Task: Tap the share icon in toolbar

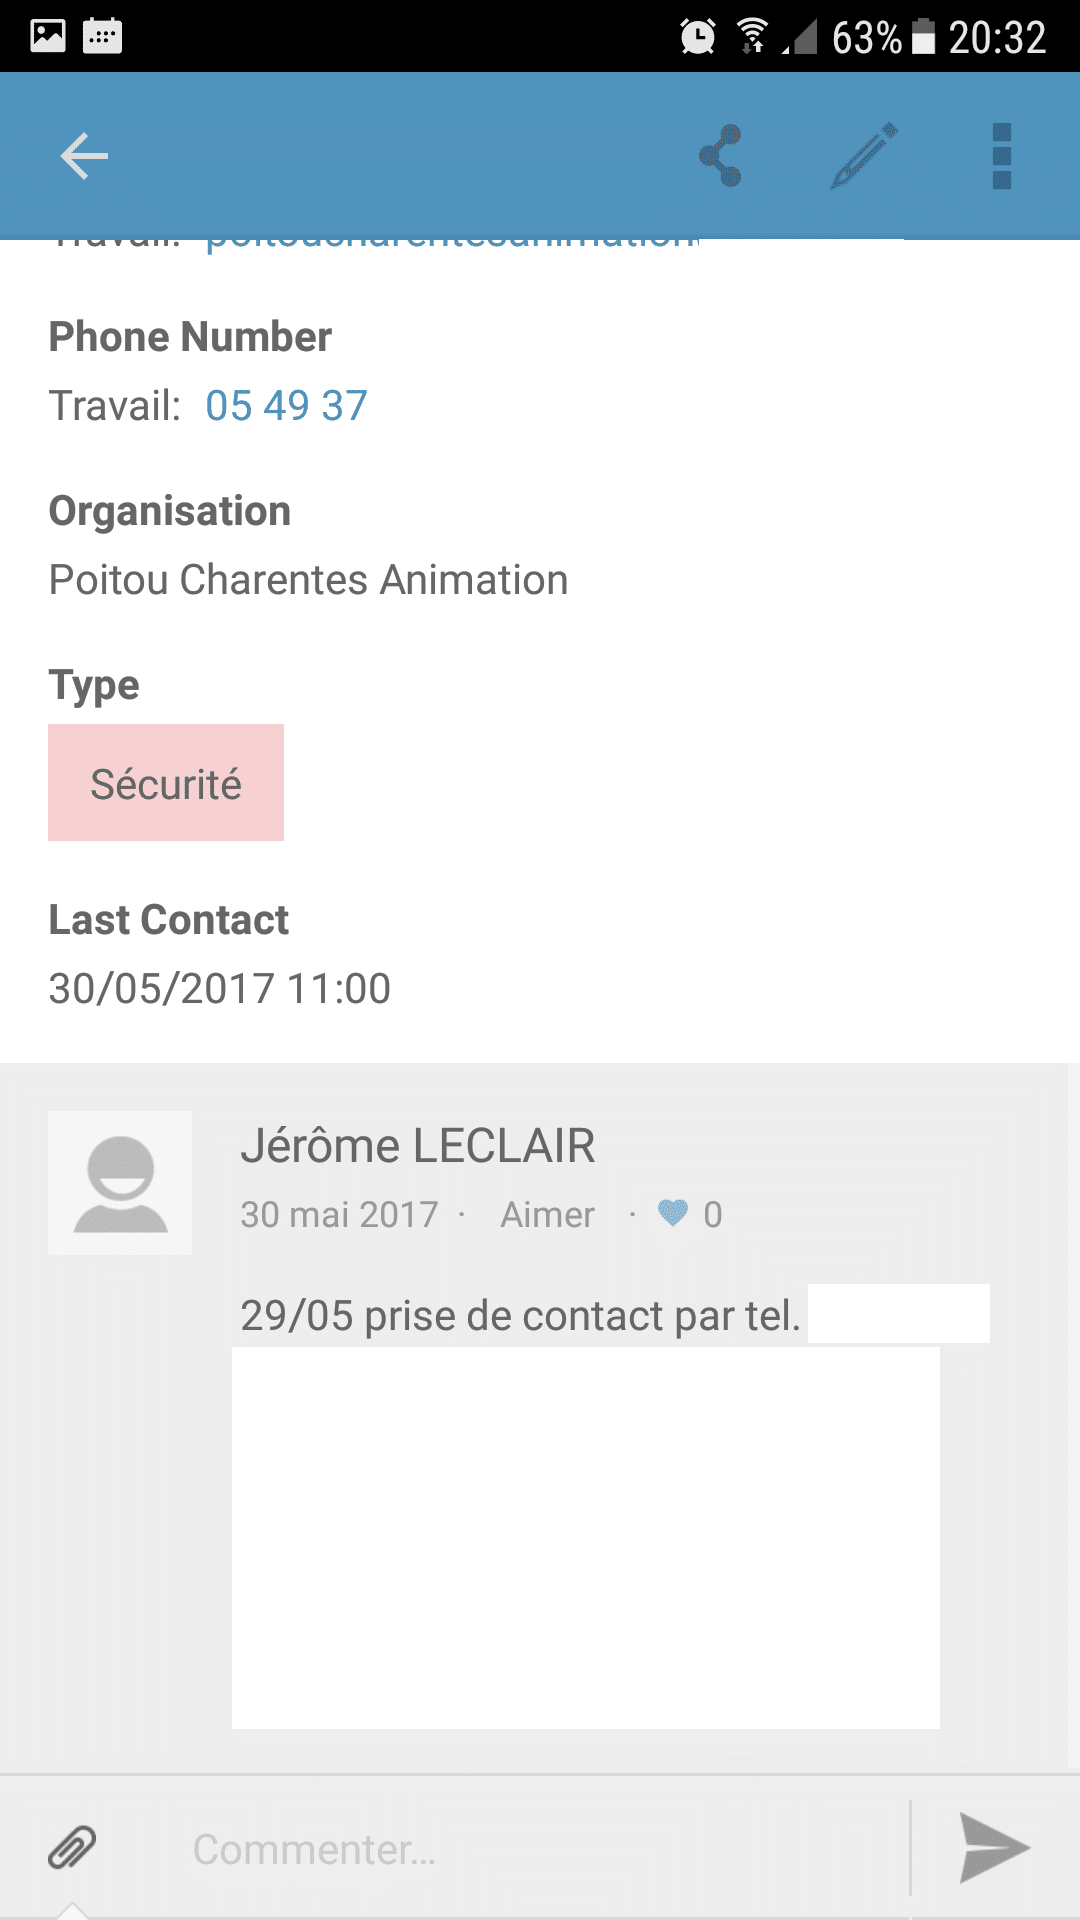Action: coord(721,156)
